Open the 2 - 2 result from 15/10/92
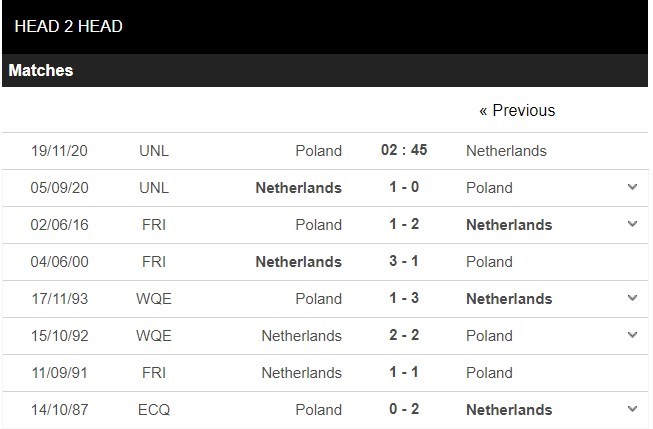 (404, 336)
